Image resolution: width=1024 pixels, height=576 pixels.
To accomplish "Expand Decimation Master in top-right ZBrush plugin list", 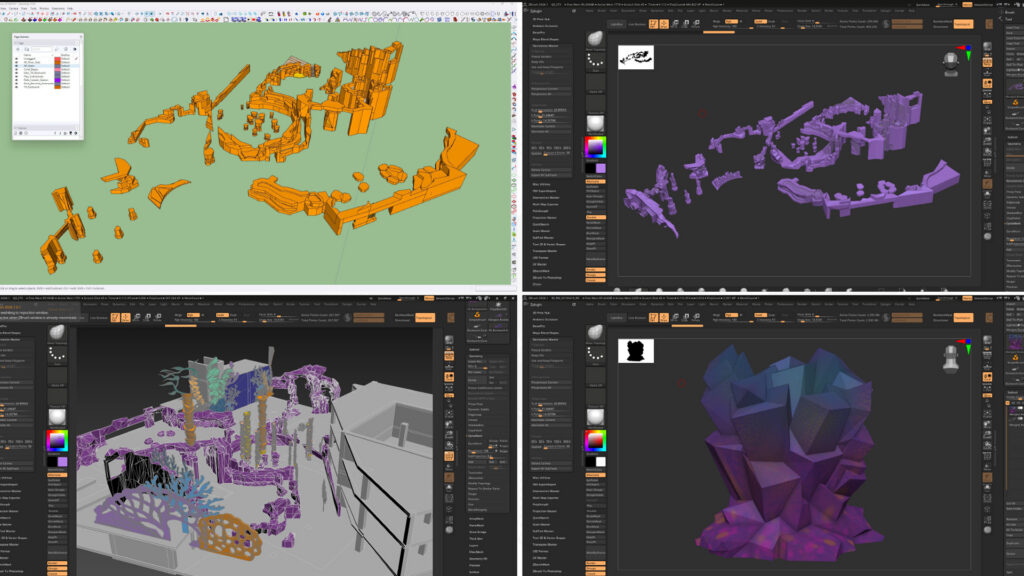I will point(546,46).
